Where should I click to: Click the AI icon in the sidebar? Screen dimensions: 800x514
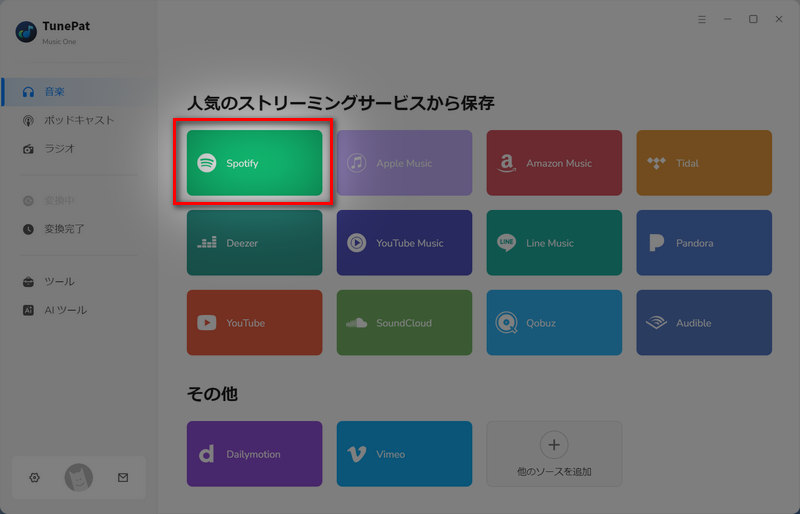(29, 310)
